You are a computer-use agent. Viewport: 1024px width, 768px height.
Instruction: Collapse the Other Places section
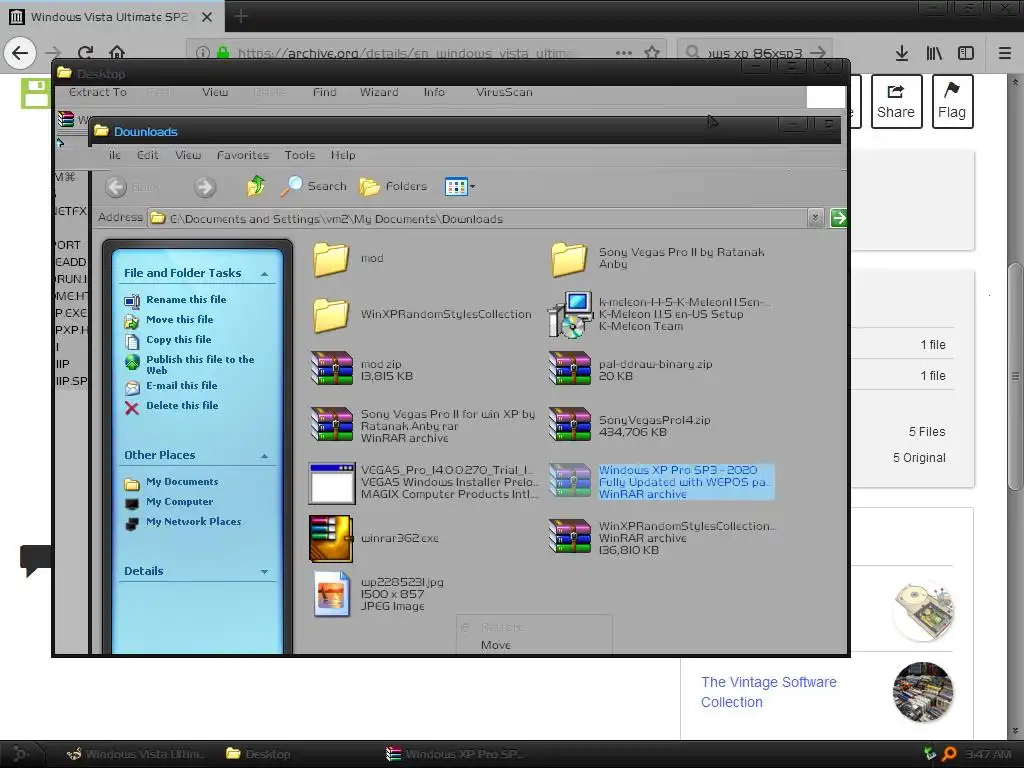264,455
